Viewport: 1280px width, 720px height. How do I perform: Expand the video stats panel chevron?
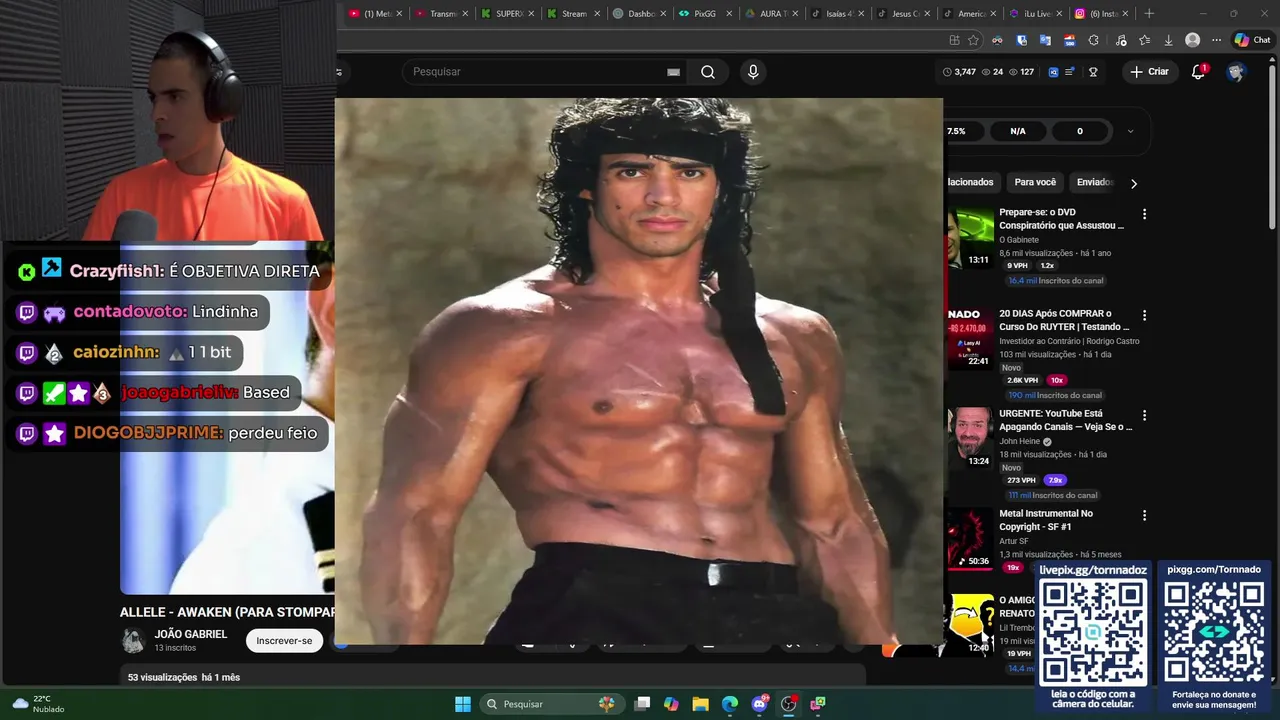1130,131
